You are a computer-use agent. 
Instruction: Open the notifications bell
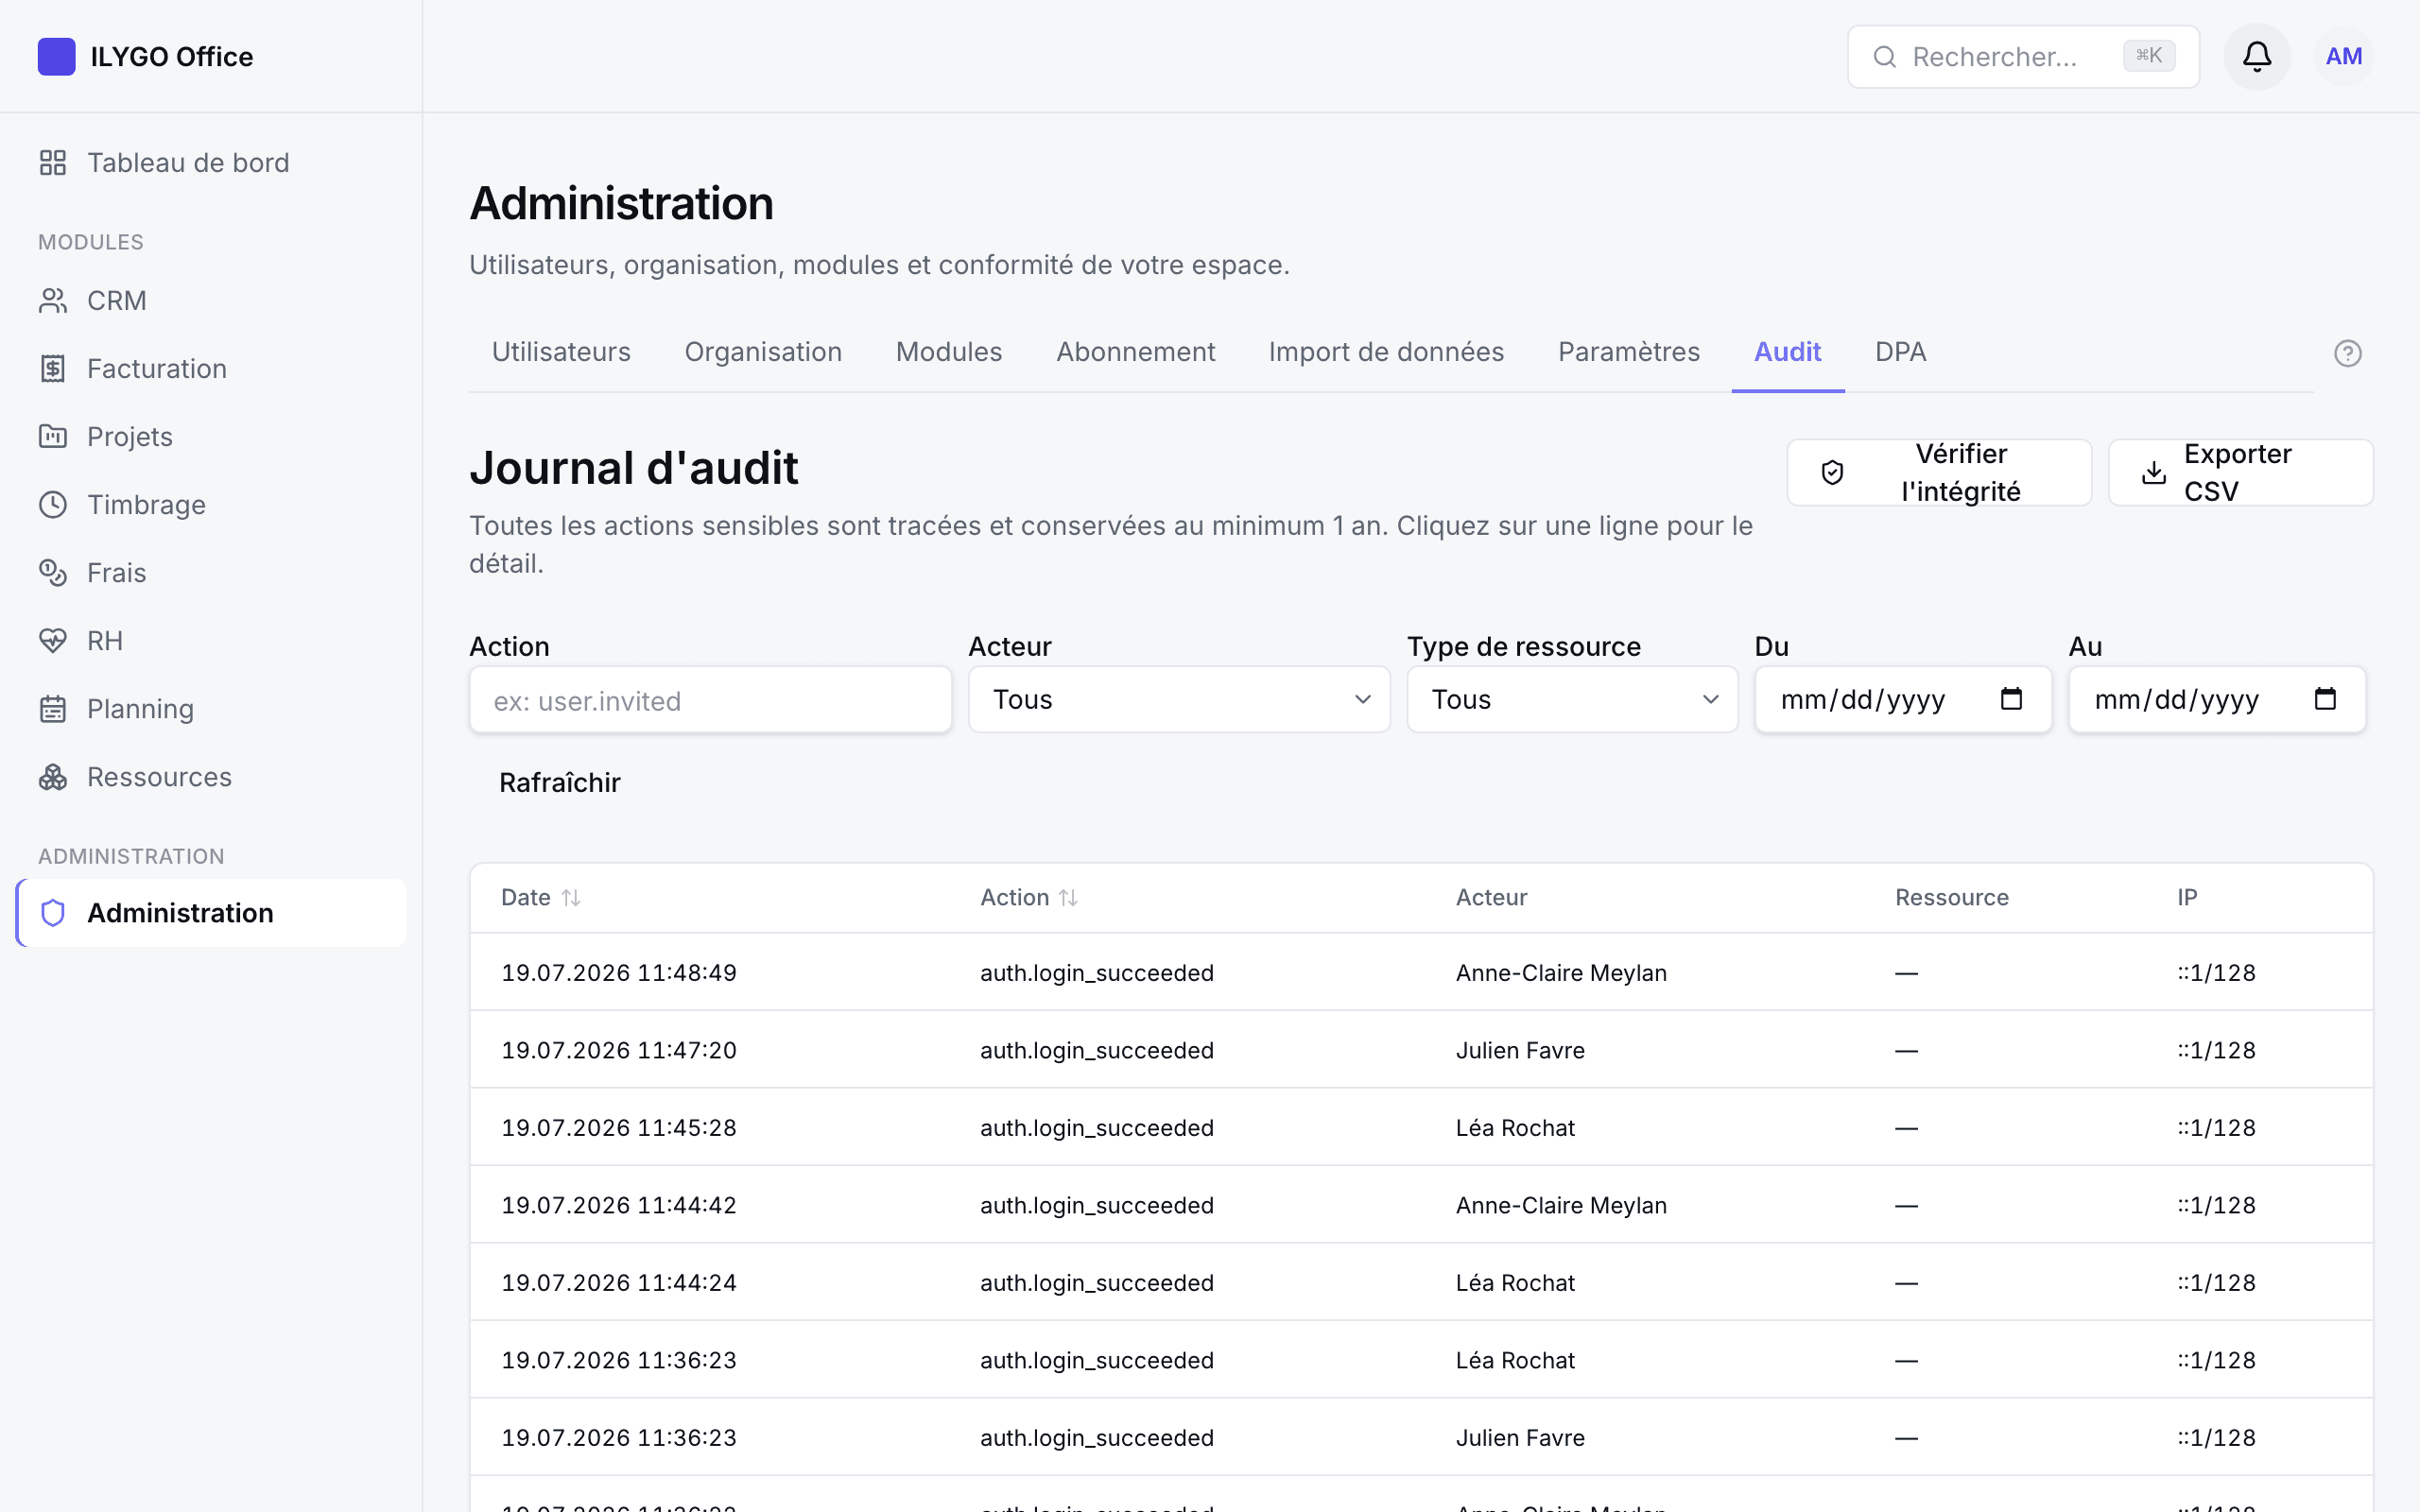tap(2257, 56)
